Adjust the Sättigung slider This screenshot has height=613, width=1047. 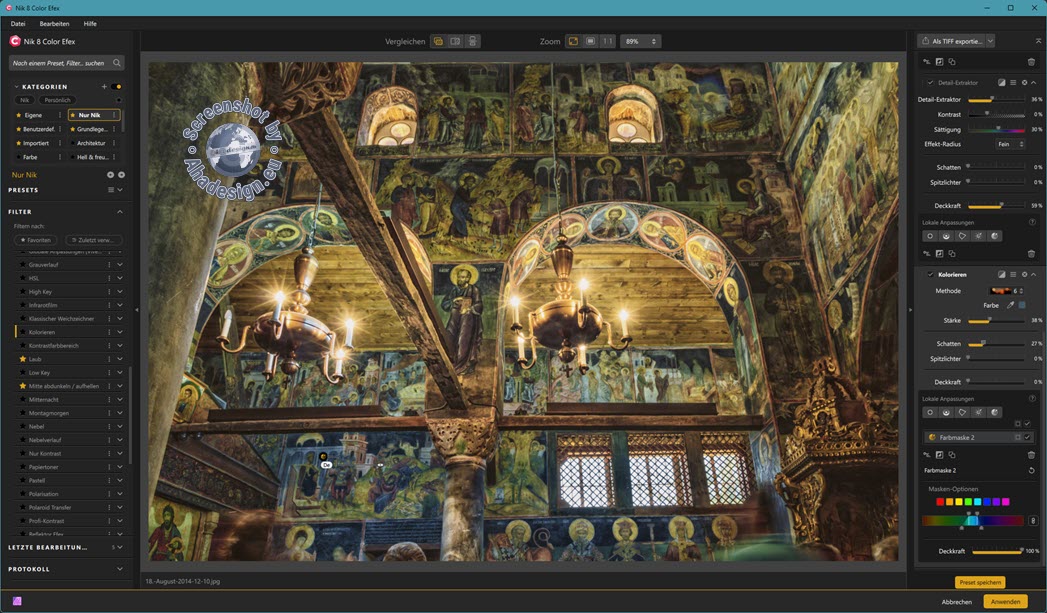click(x=996, y=130)
